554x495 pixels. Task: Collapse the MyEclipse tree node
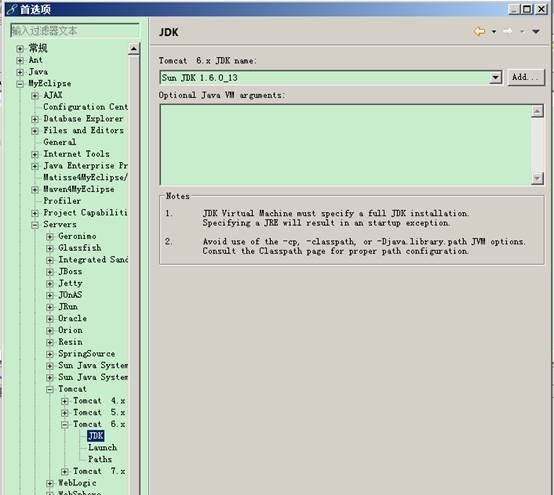tap(20, 84)
